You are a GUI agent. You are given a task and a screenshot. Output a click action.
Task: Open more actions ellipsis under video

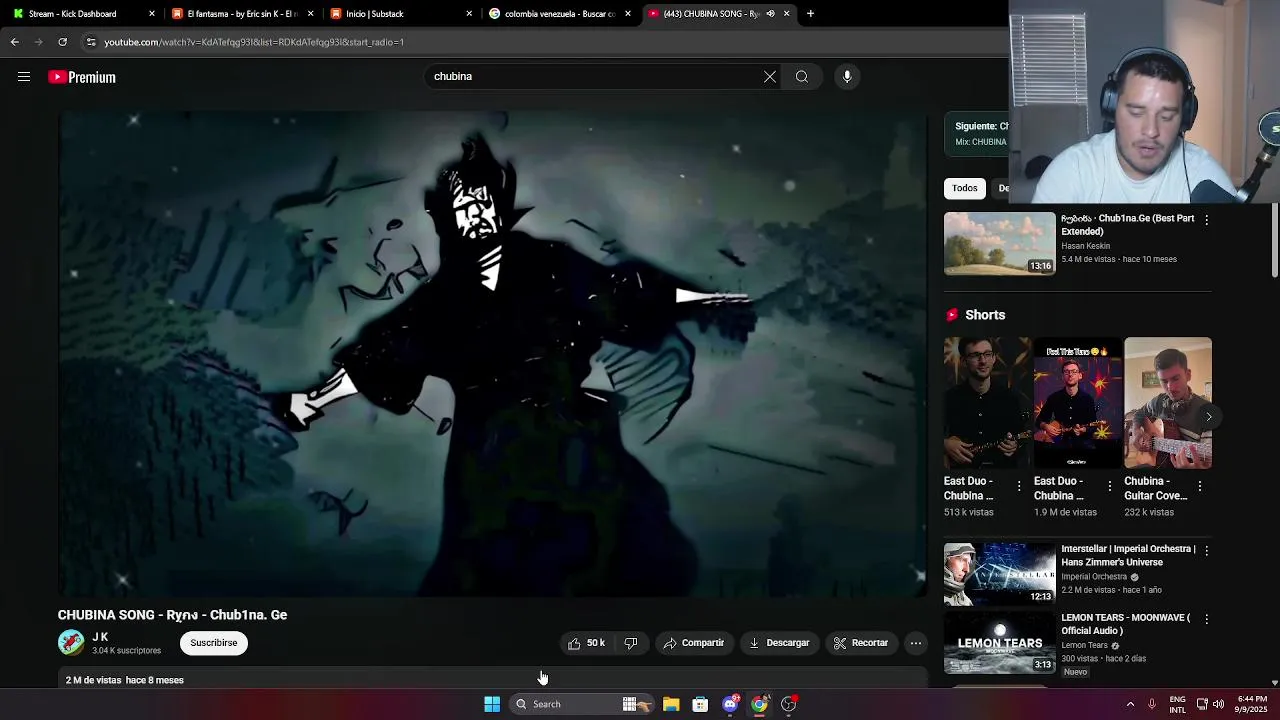pyautogui.click(x=916, y=643)
